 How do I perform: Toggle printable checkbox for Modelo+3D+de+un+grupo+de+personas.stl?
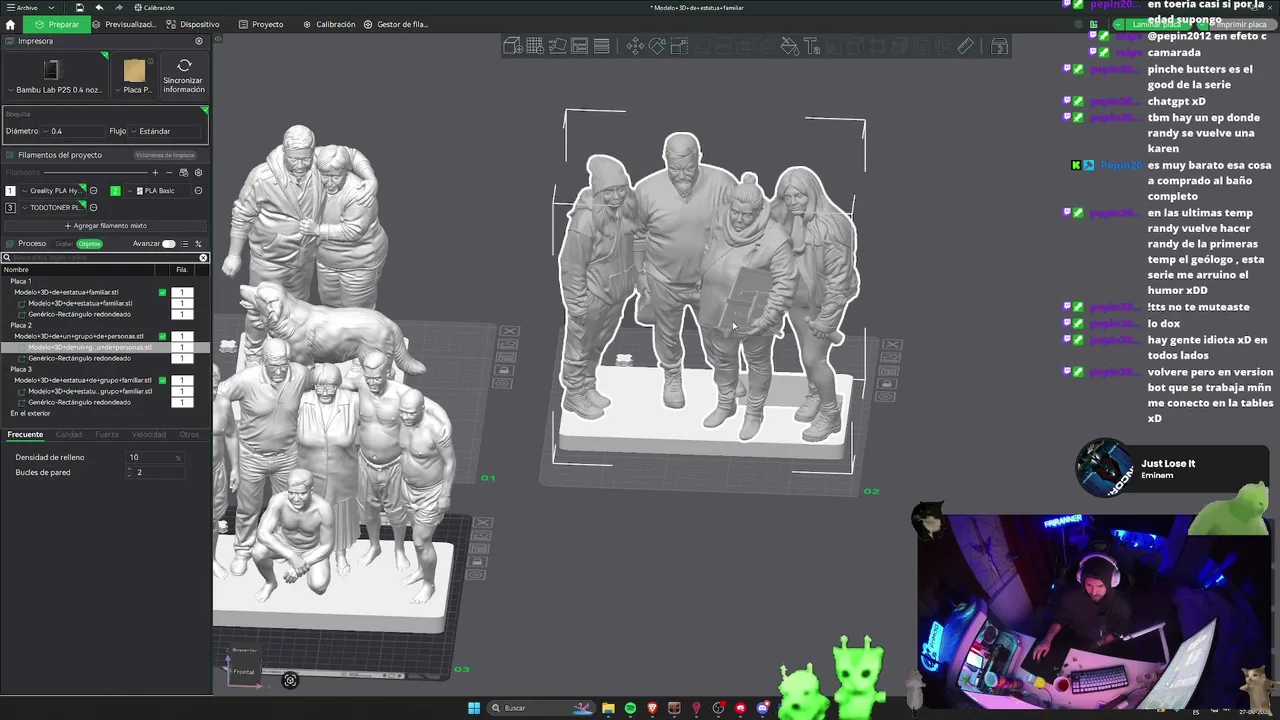point(162,337)
